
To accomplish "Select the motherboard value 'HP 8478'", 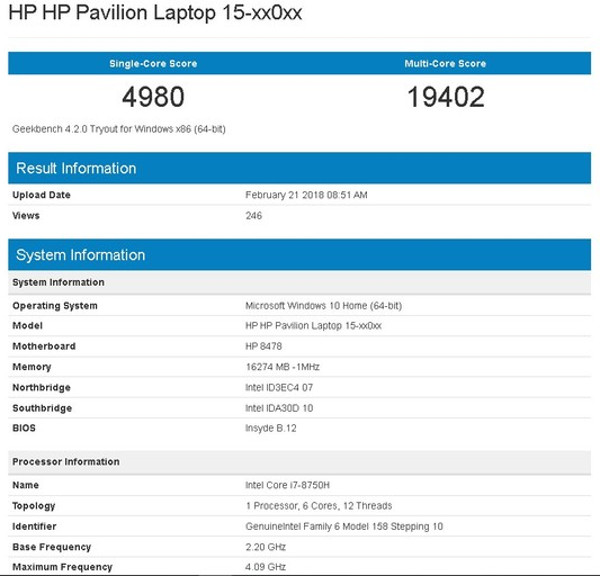I will (x=263, y=346).
